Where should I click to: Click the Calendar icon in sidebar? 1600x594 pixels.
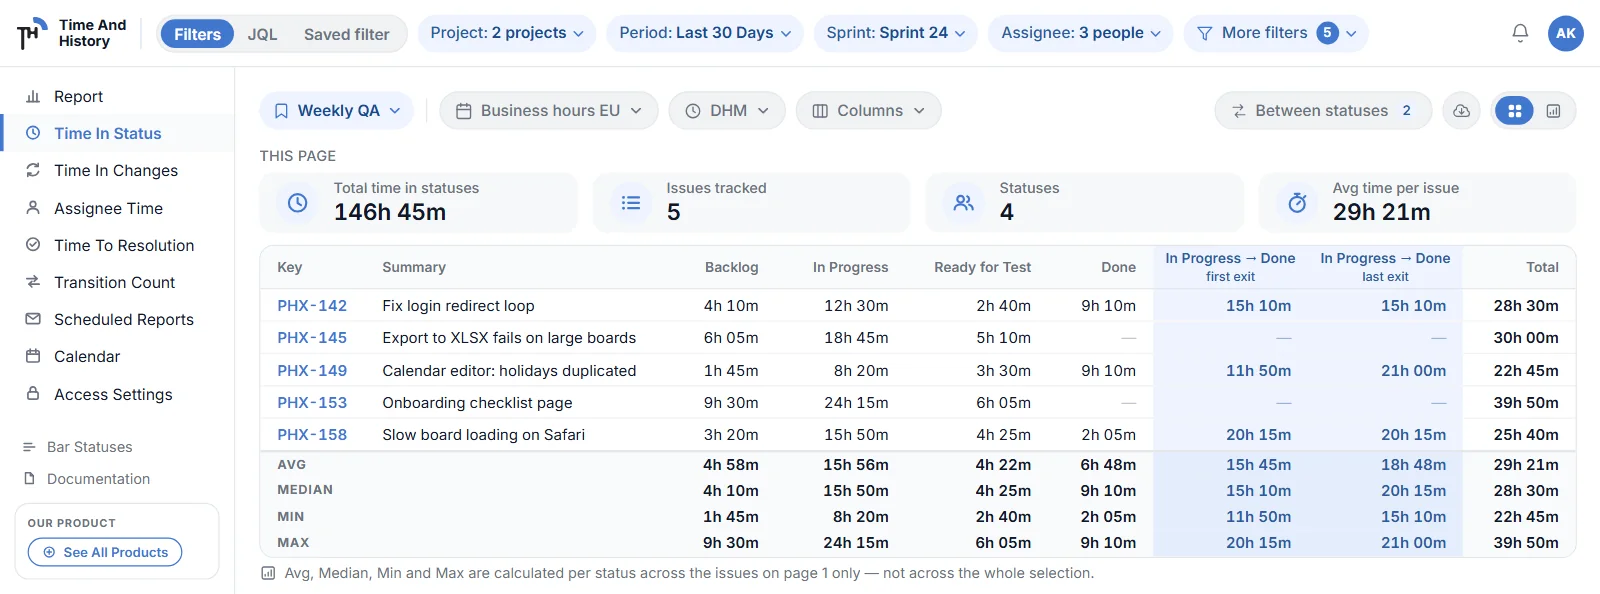[x=33, y=356]
